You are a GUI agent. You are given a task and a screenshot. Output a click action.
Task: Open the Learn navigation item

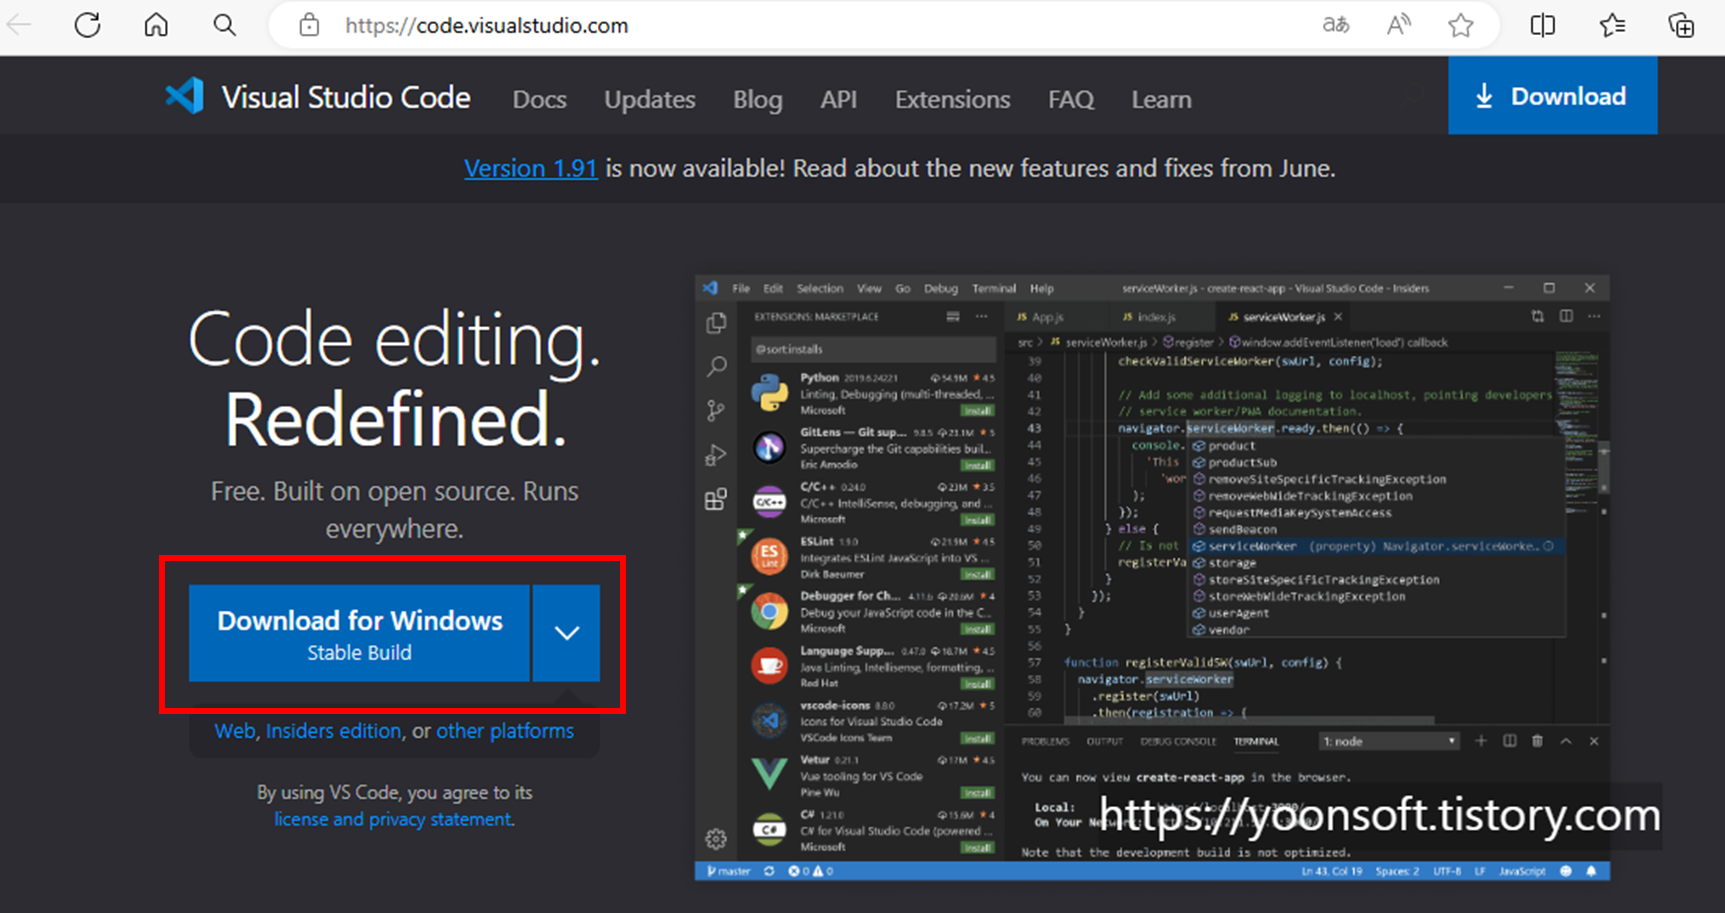tap(1162, 99)
